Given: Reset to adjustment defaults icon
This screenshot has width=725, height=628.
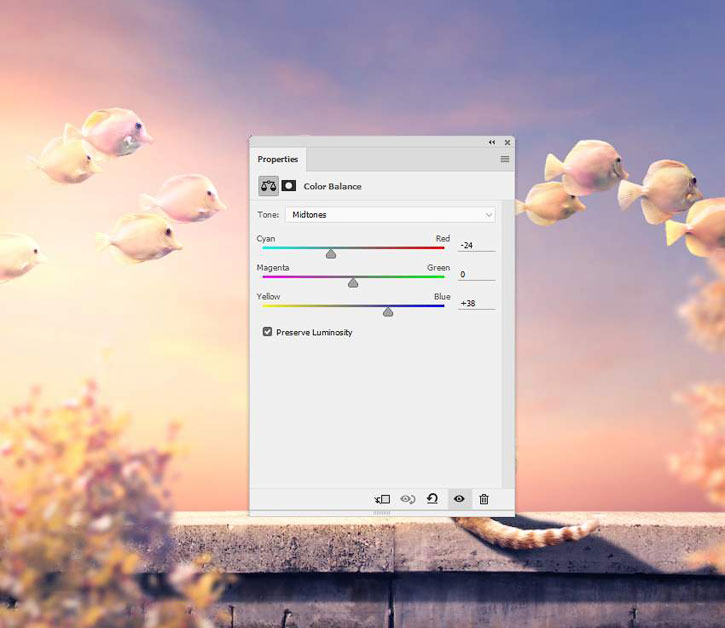Looking at the screenshot, I should click(433, 499).
